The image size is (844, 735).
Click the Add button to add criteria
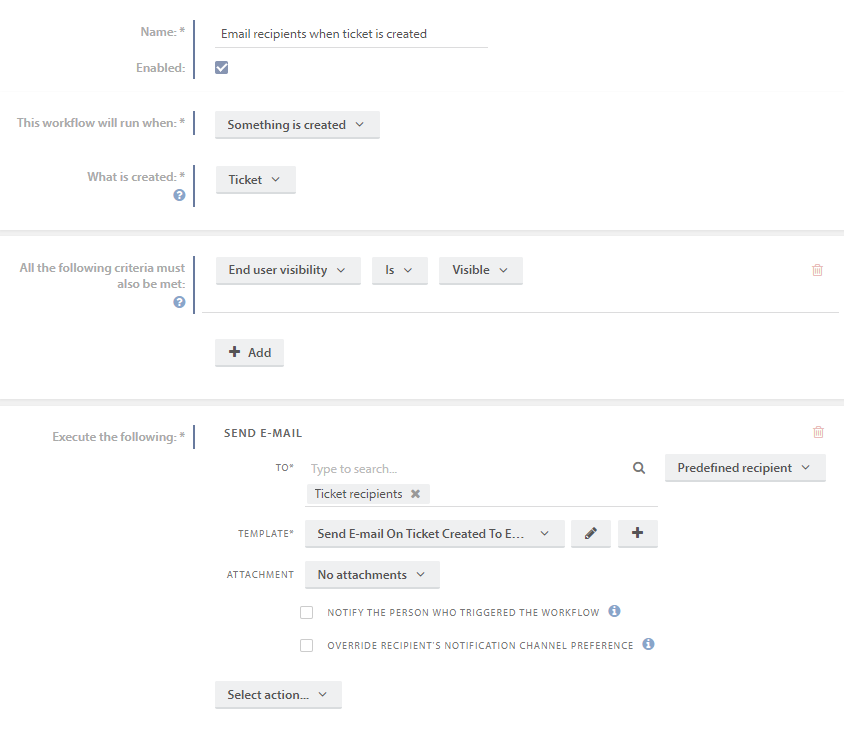[248, 352]
